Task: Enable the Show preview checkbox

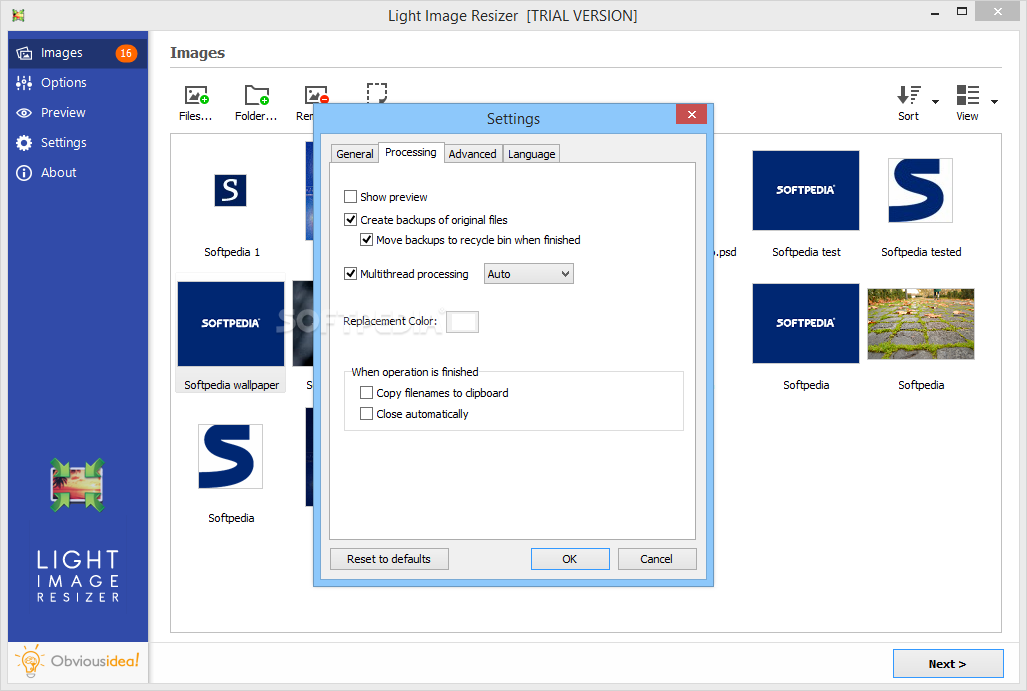Action: (350, 196)
